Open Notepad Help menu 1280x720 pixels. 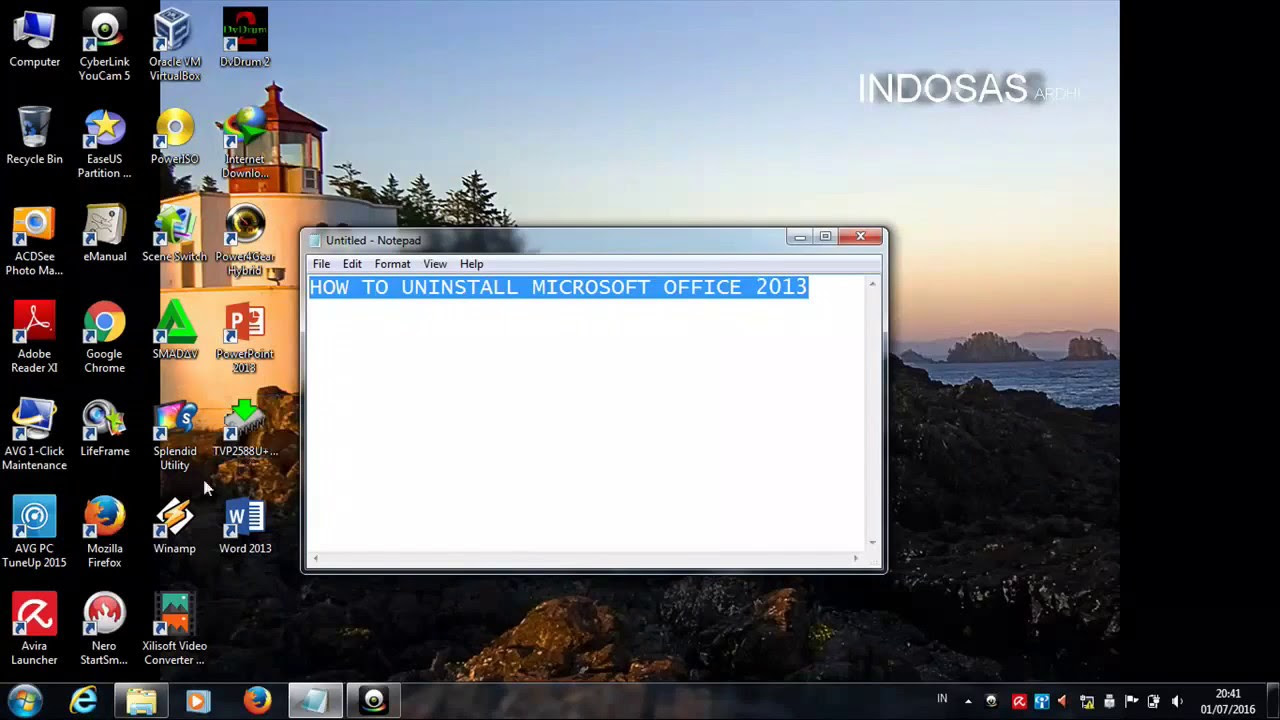[x=472, y=264]
